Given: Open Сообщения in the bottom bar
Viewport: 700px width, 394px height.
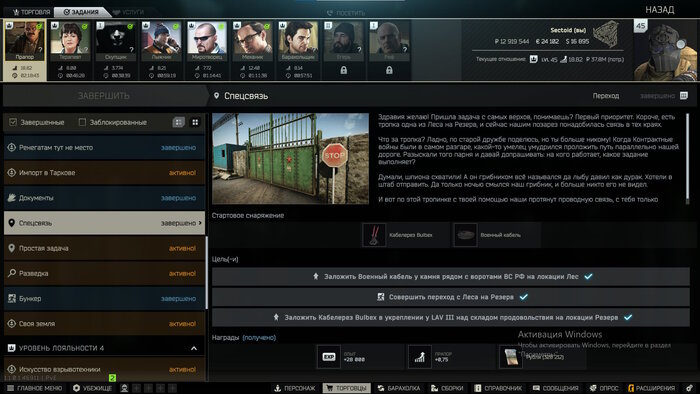Looking at the screenshot, I should click(x=556, y=388).
